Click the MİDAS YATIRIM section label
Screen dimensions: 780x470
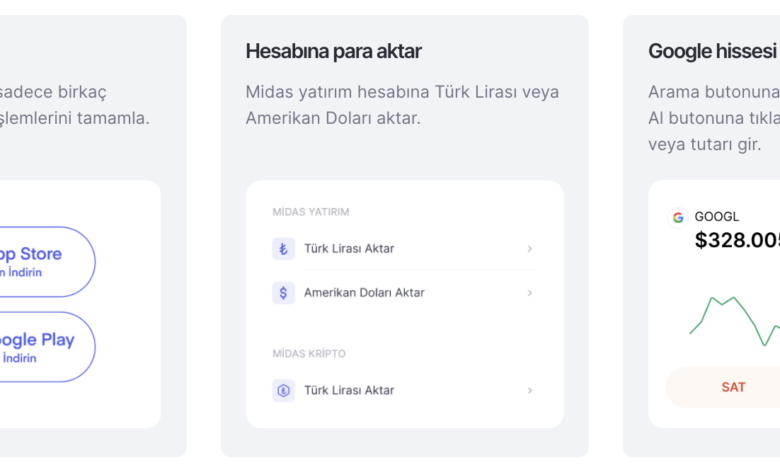point(311,212)
